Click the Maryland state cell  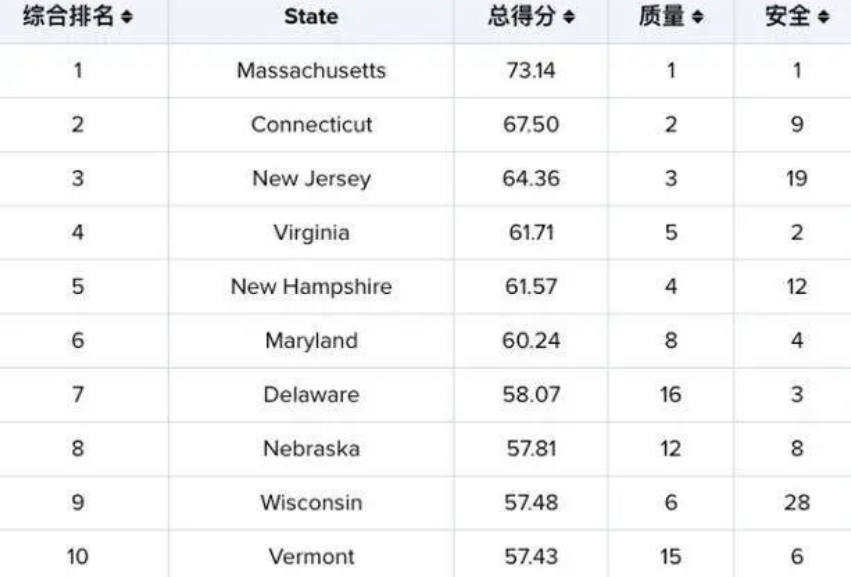click(311, 341)
